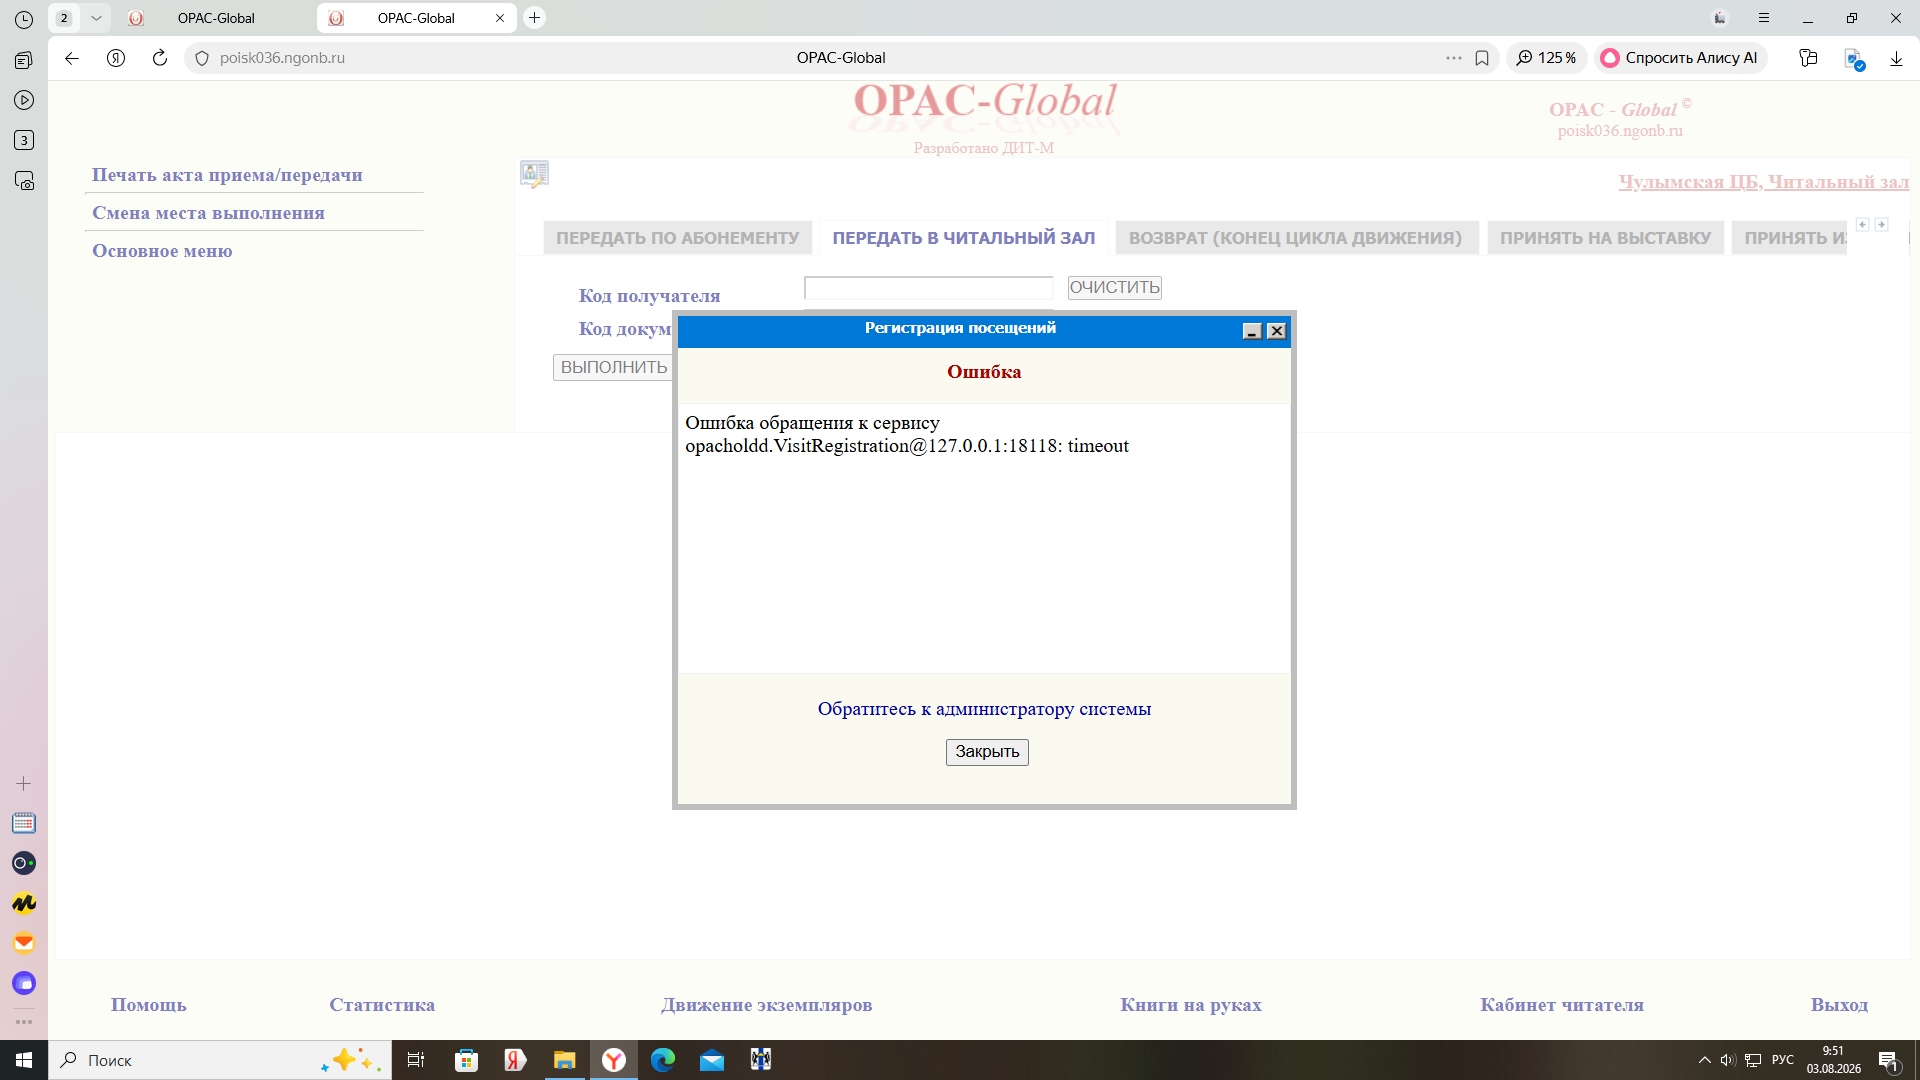Viewport: 1920px width, 1080px height.
Task: Show hidden system tray icons
Action: 1705,1060
